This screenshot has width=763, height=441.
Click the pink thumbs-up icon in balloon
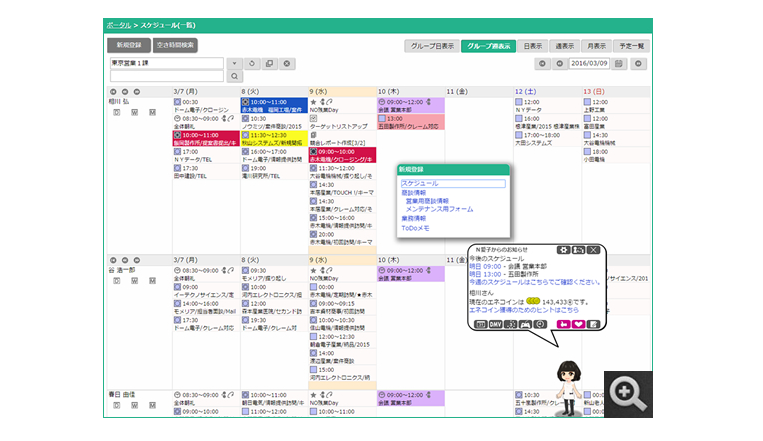[563, 324]
